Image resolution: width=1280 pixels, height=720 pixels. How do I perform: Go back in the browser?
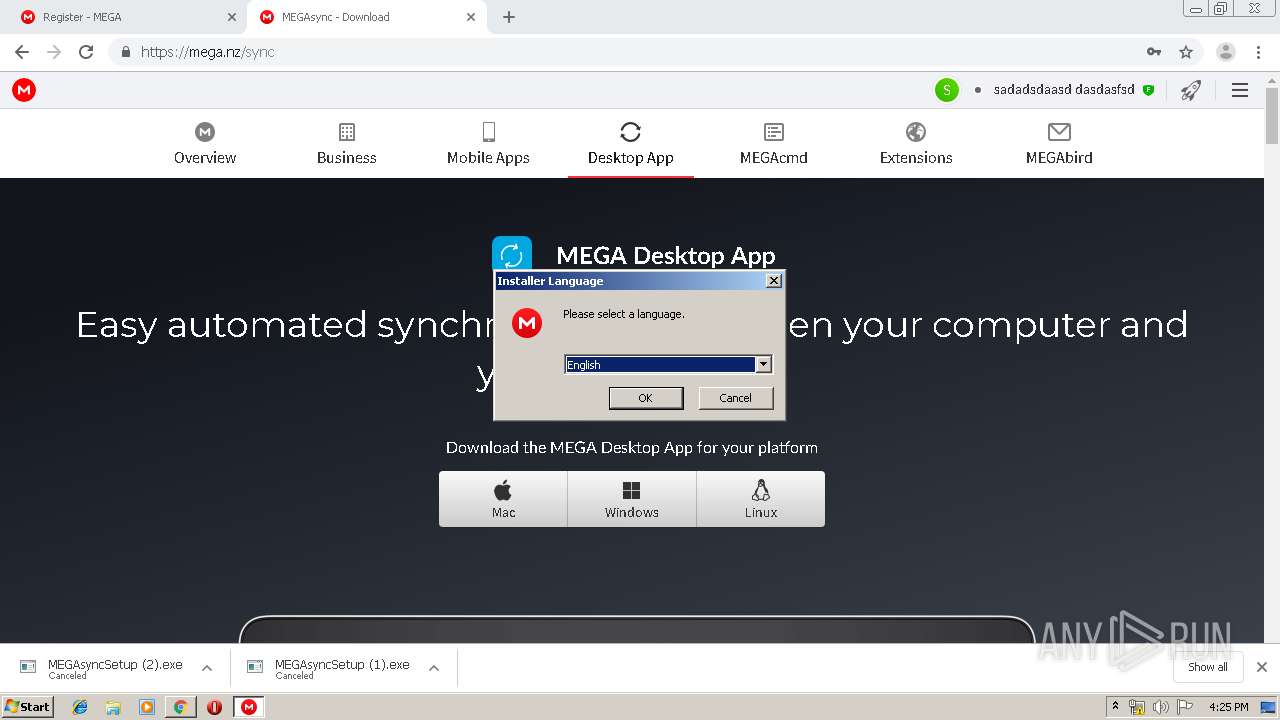22,52
